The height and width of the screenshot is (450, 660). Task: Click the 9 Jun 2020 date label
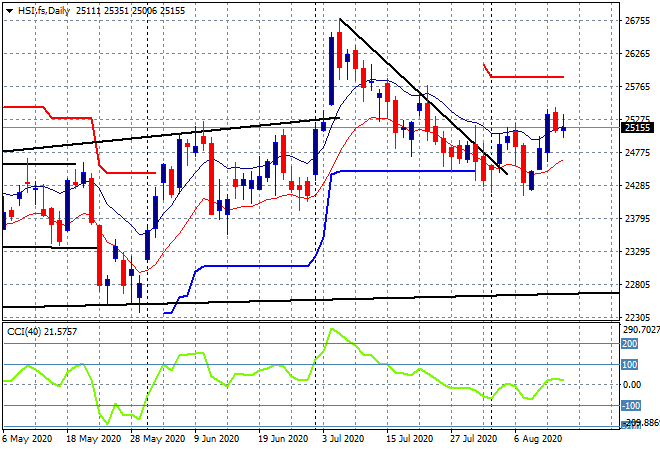click(x=216, y=439)
